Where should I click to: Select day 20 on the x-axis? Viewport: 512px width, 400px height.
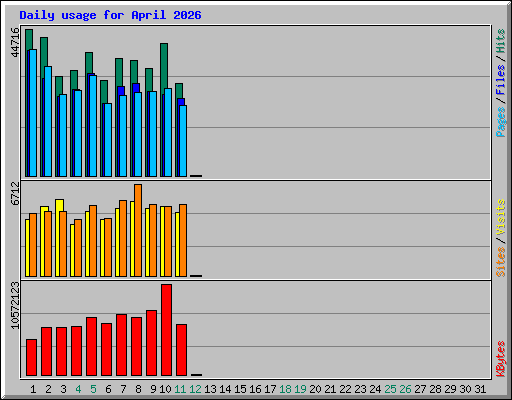coord(315,389)
